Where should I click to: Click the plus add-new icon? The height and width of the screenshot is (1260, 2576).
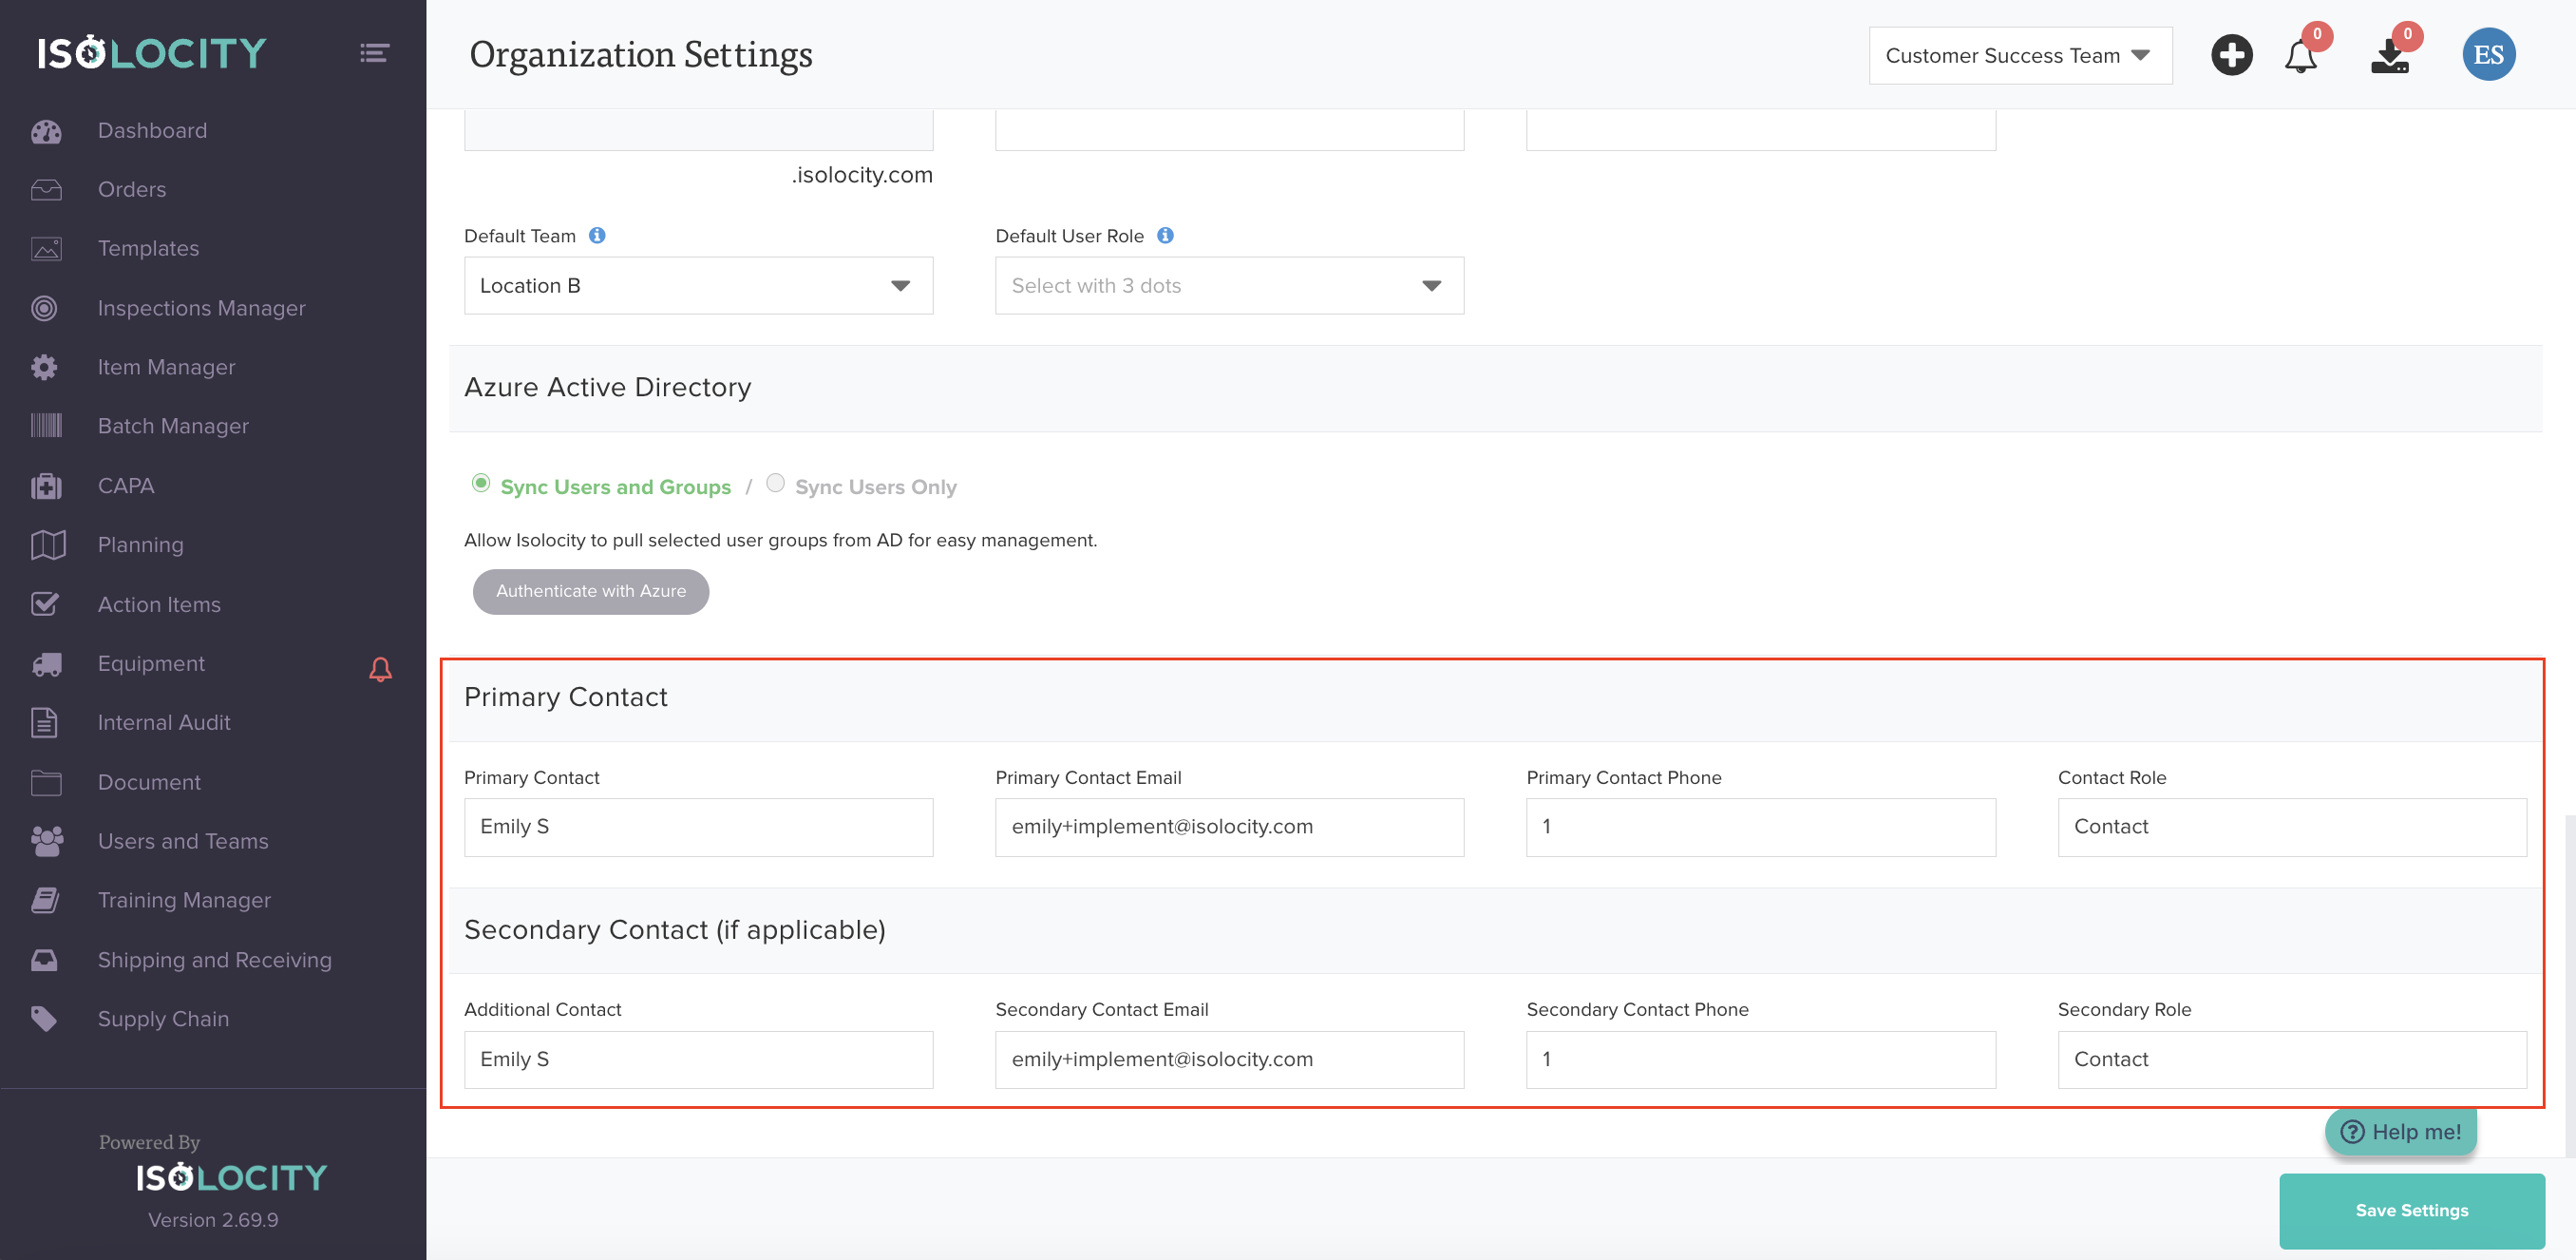(2231, 55)
